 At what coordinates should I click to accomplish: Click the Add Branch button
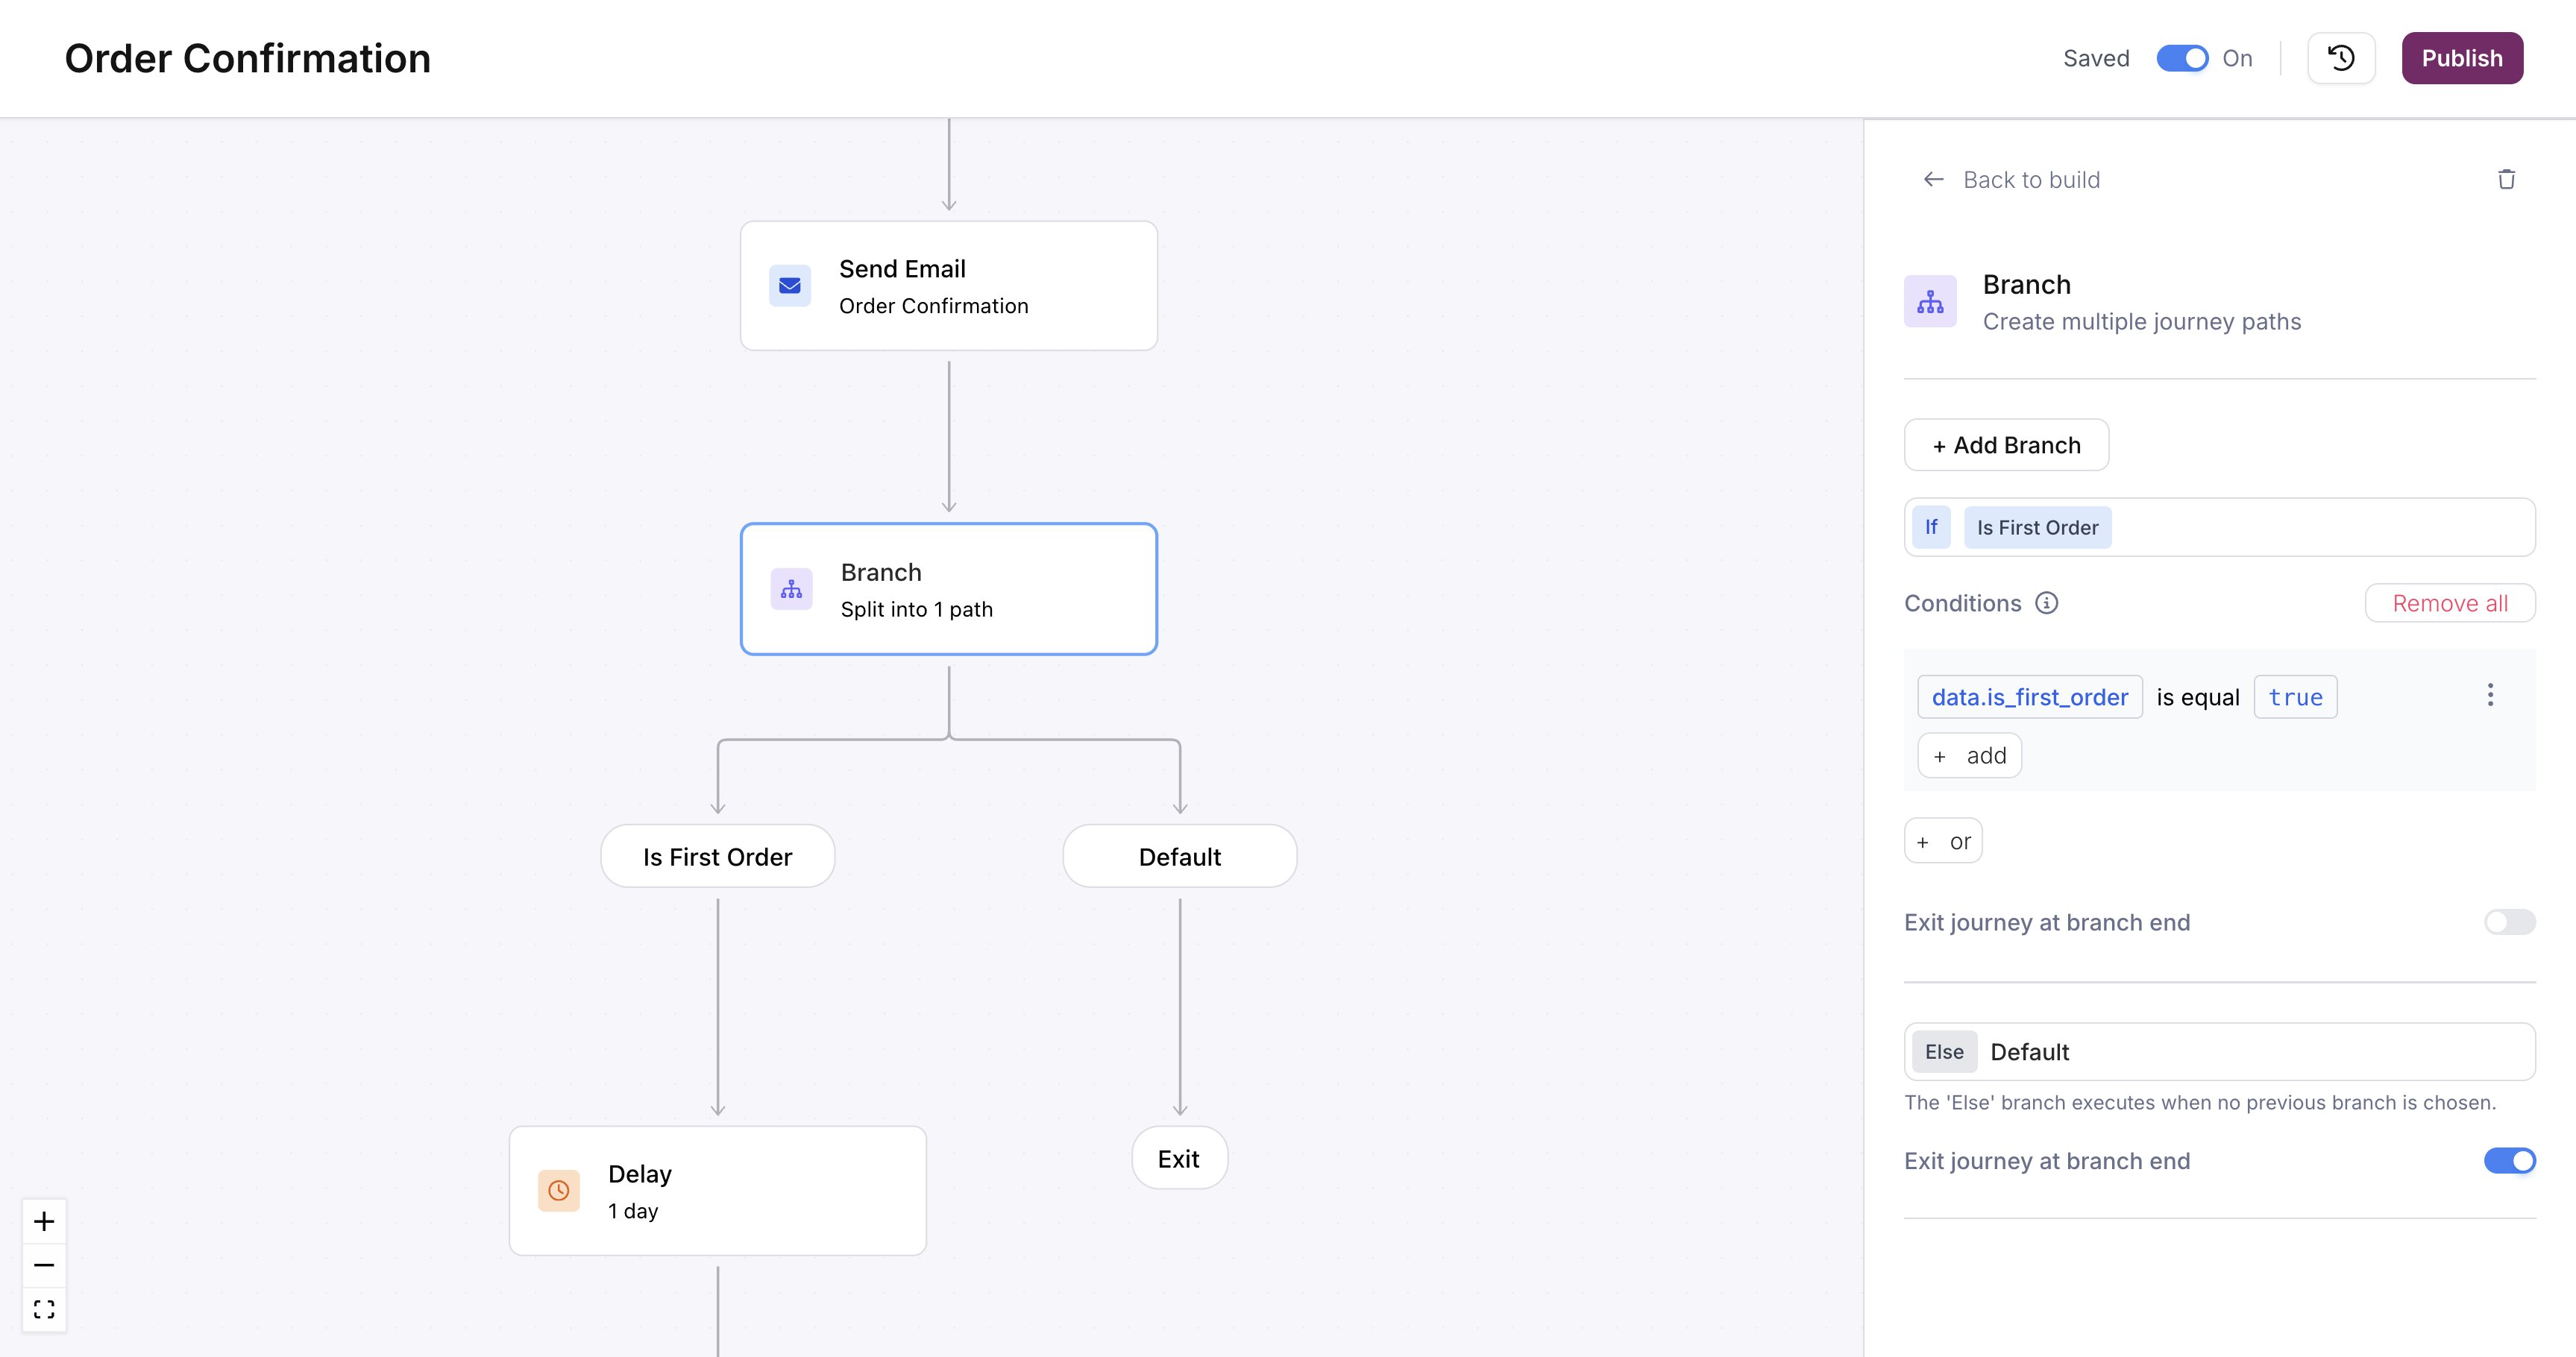(x=2006, y=445)
